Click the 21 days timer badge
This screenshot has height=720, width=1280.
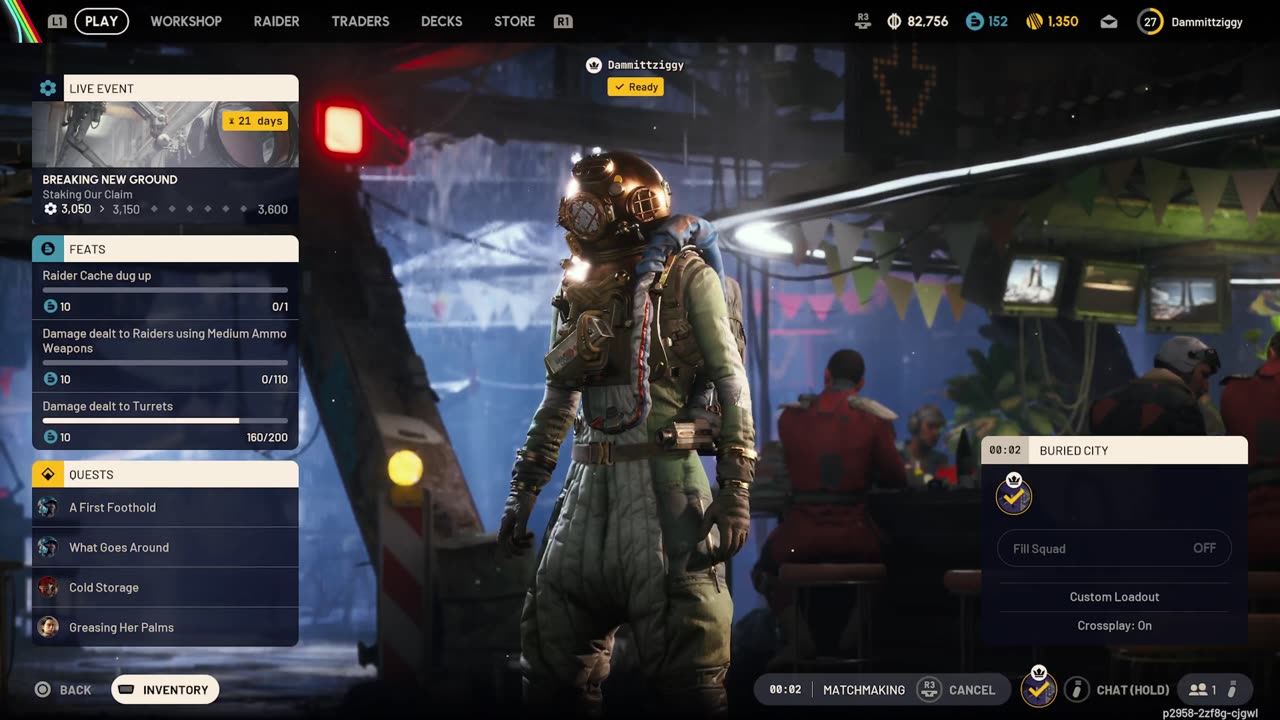pos(255,121)
